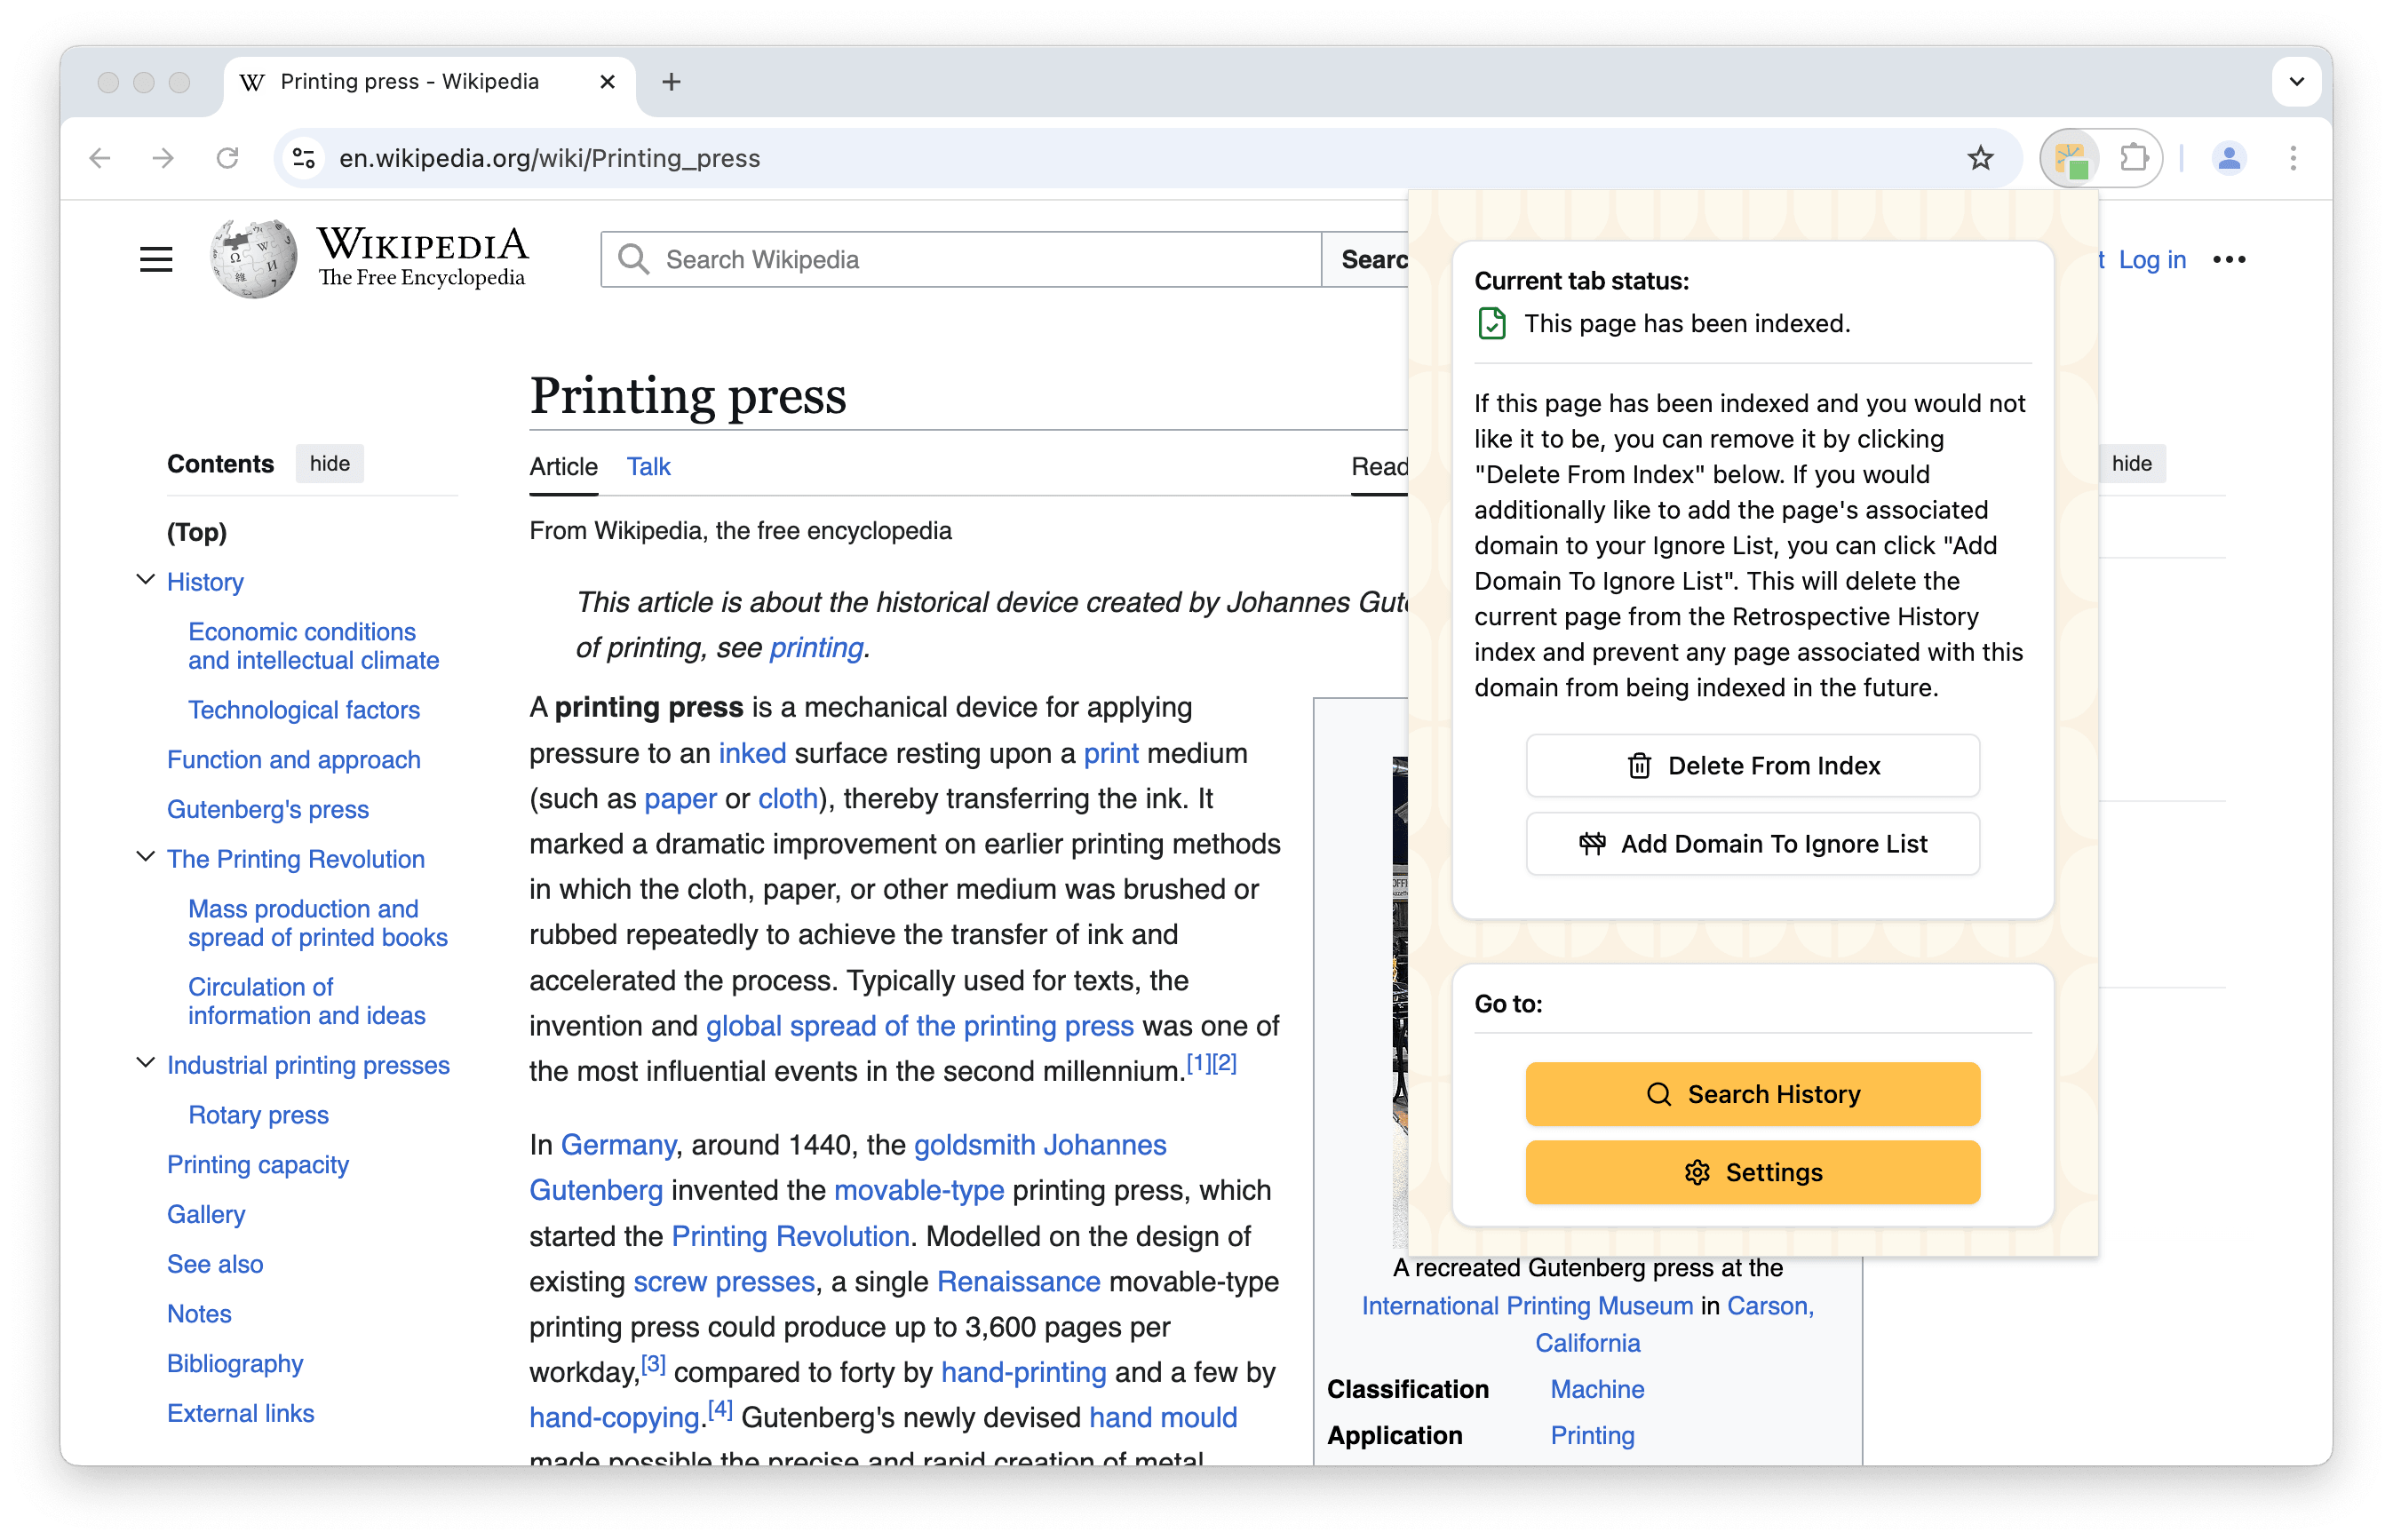Open the 'Renaissance' link
The width and height of the screenshot is (2393, 1540).
[x=1018, y=1282]
